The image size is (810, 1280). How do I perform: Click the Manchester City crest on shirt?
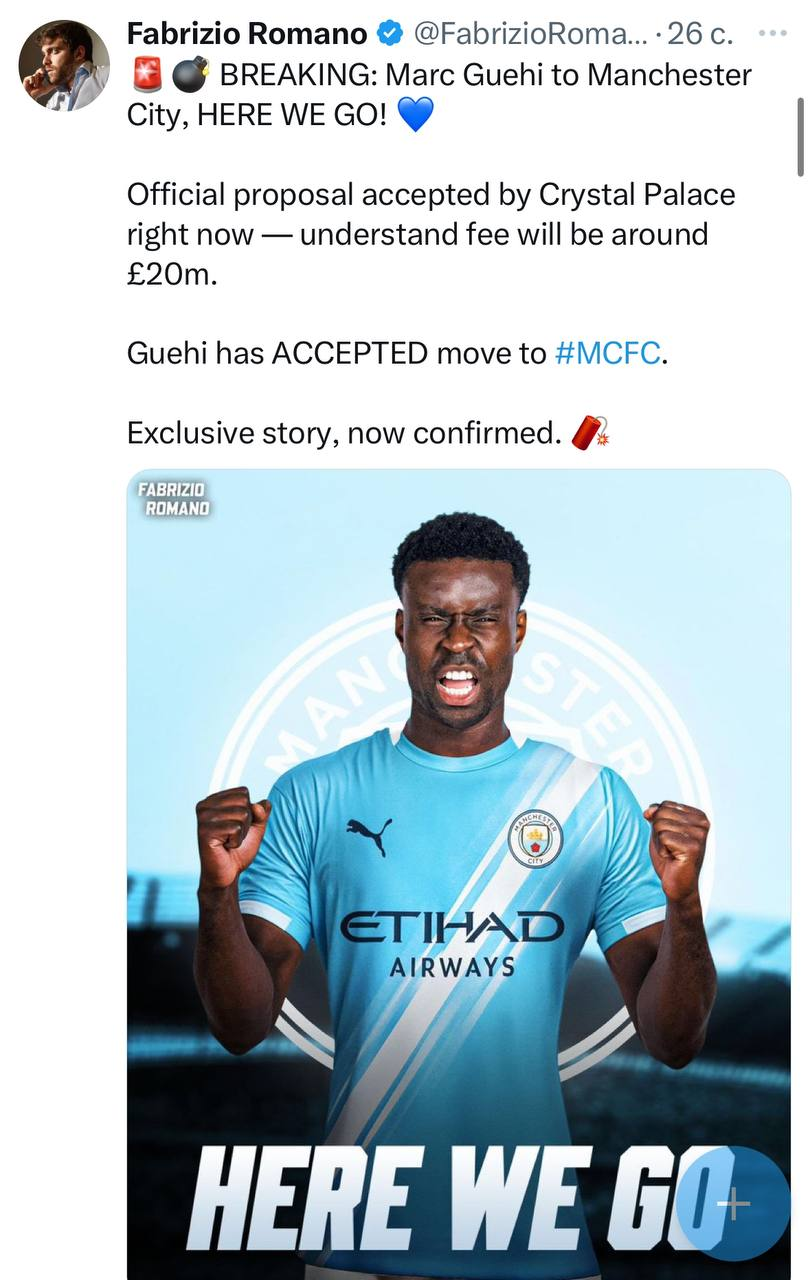point(535,838)
